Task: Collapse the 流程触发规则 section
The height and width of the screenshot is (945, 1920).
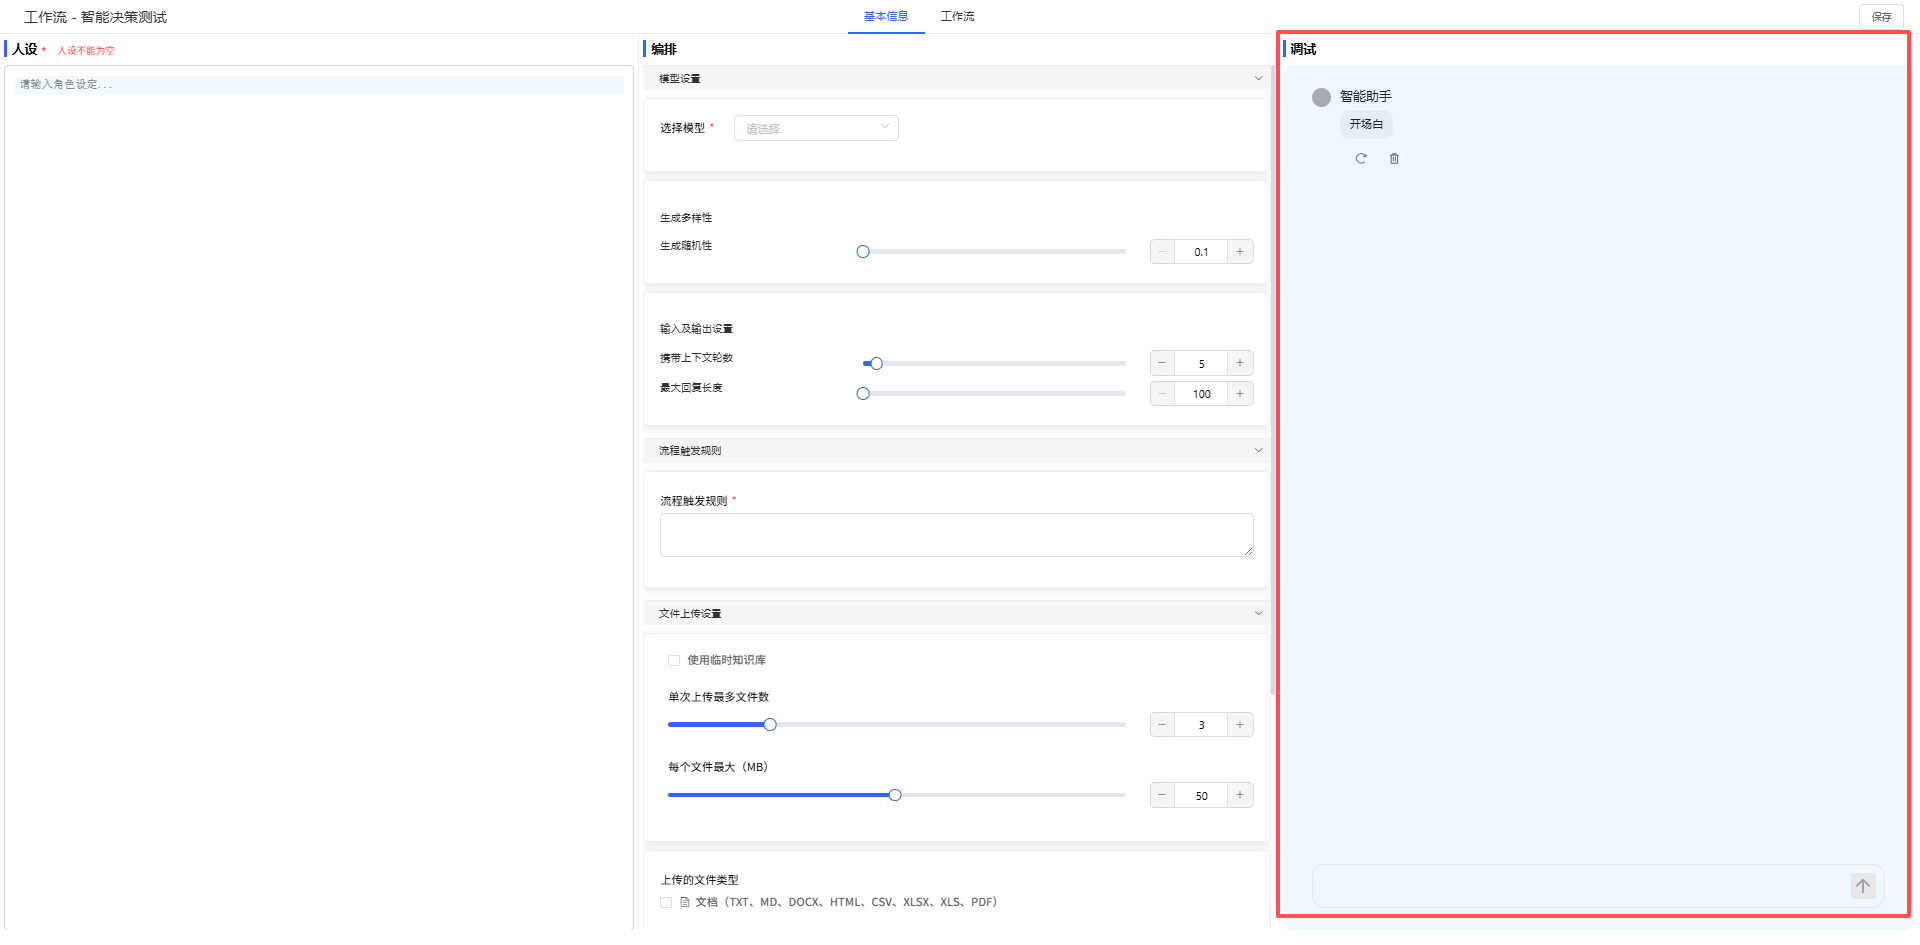Action: (x=1258, y=451)
